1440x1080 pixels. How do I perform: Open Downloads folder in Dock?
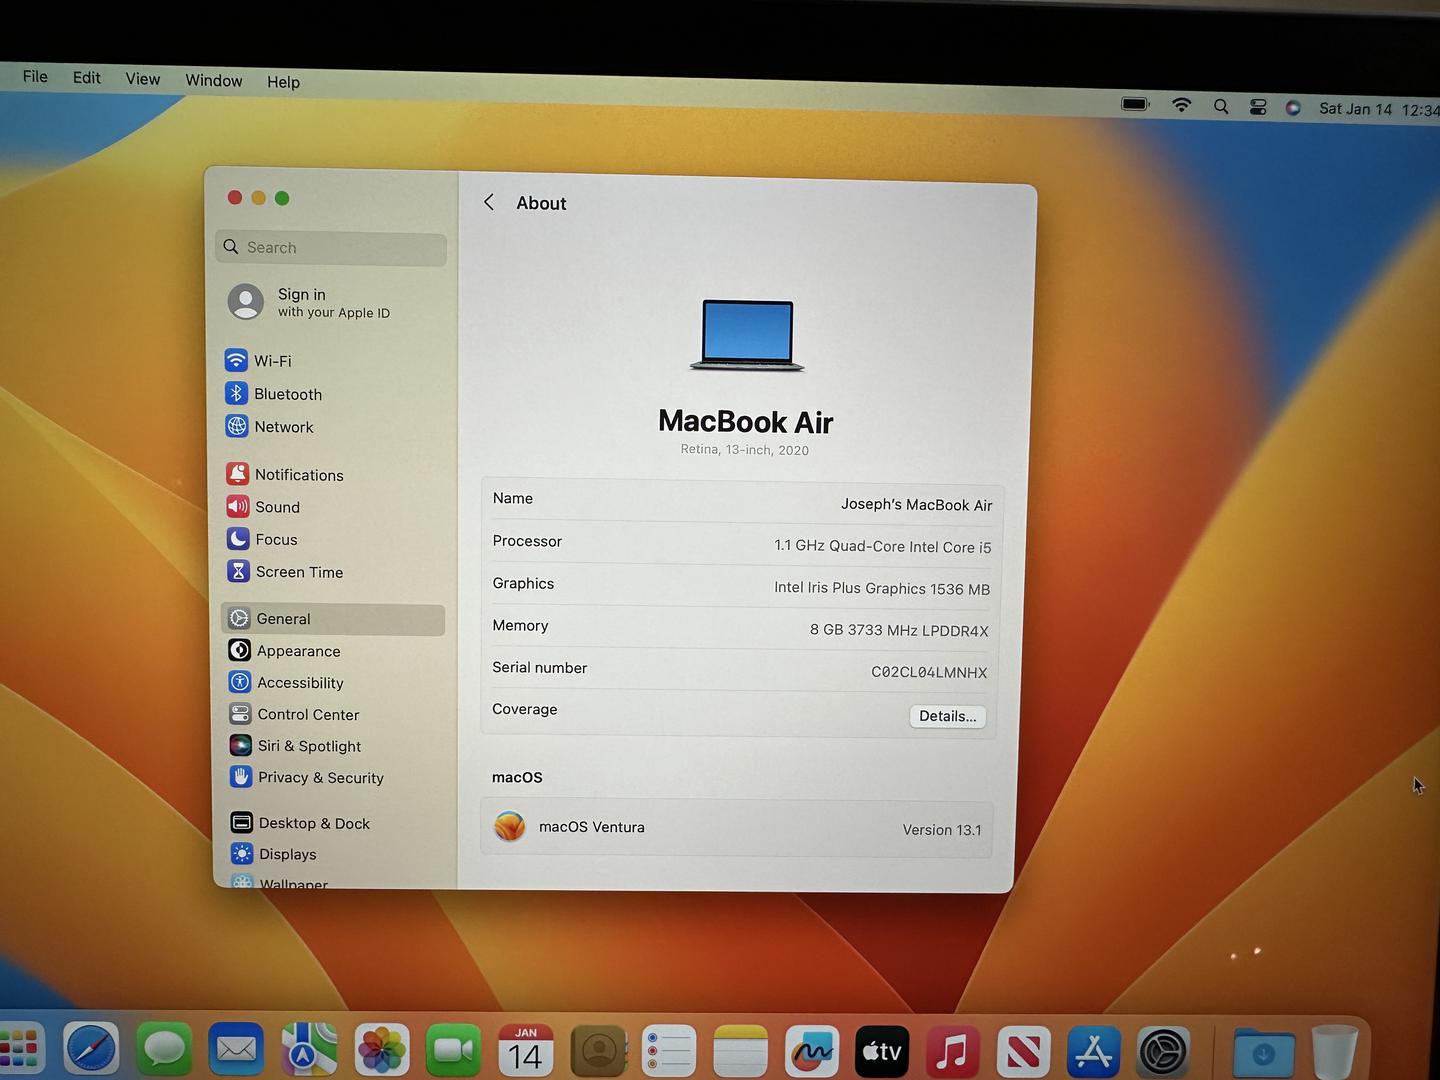(1263, 1053)
